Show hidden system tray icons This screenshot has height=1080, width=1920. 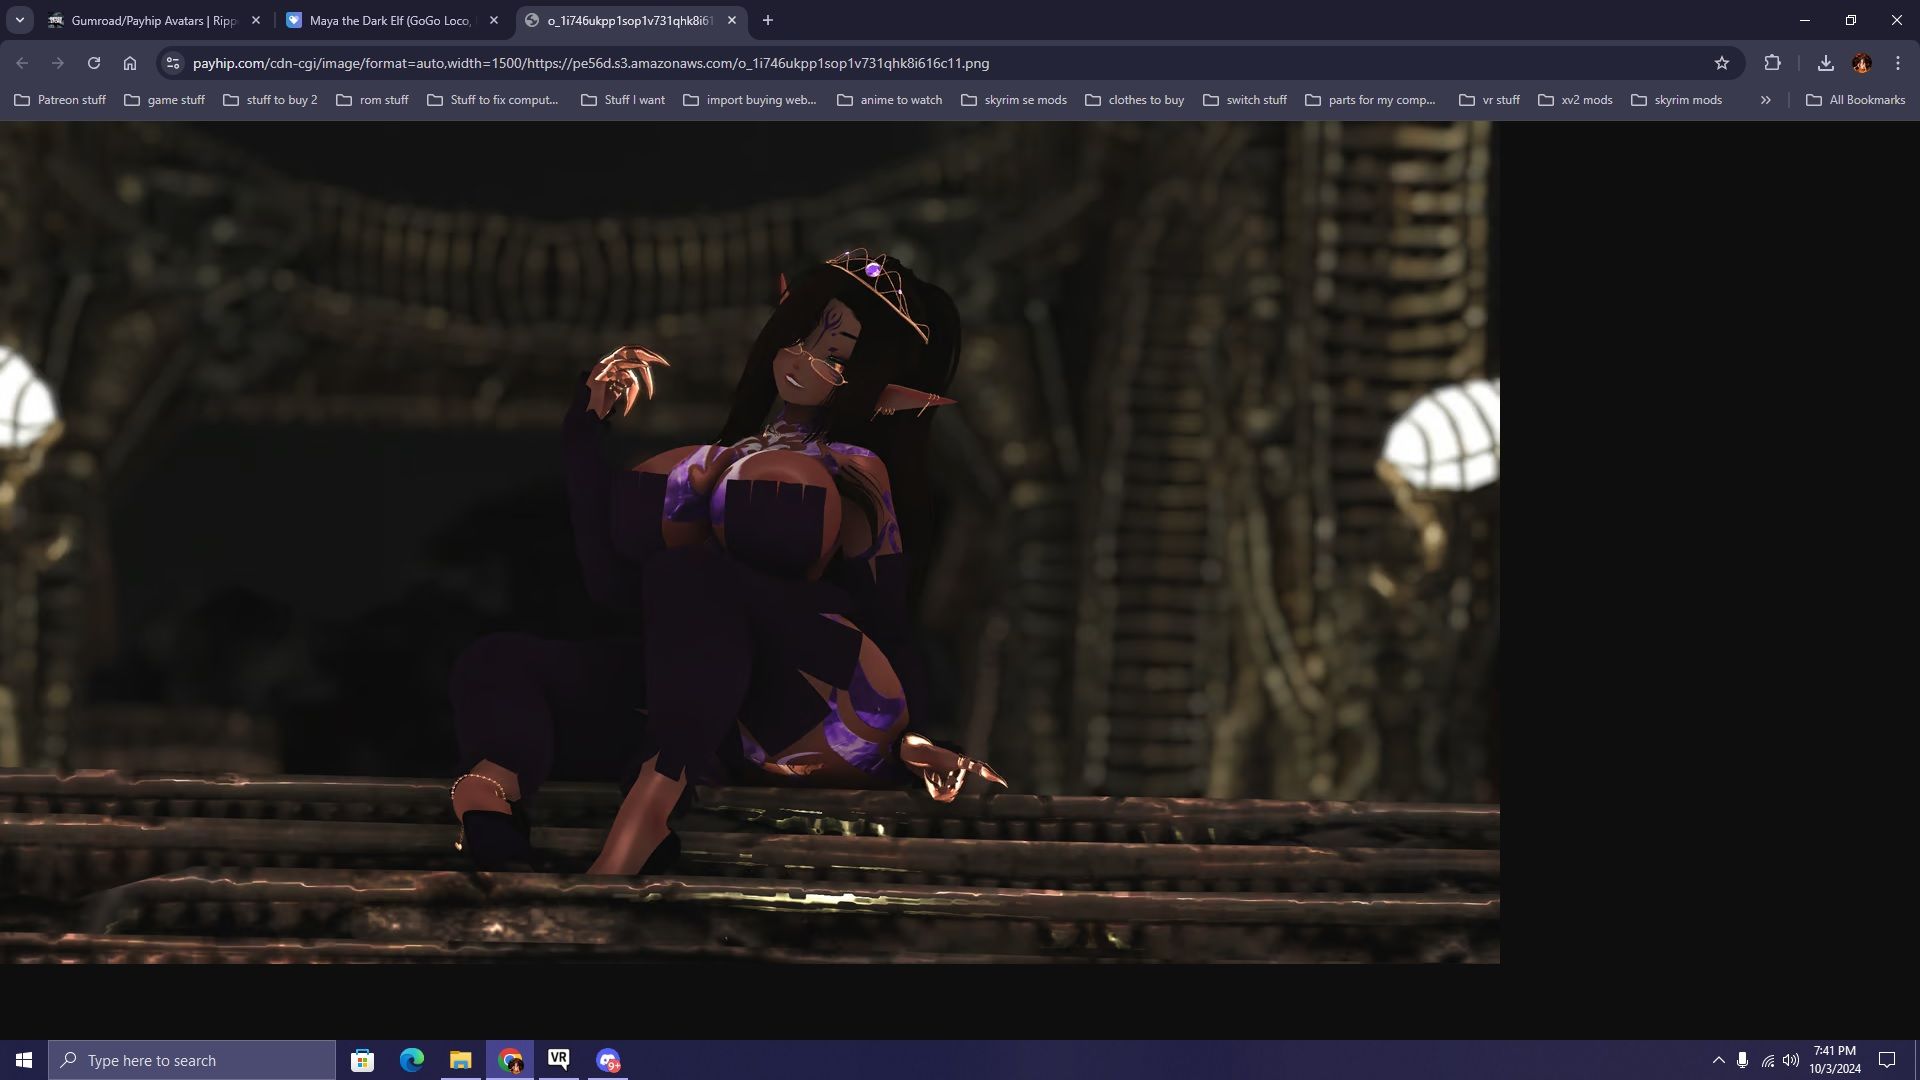[1718, 1060]
